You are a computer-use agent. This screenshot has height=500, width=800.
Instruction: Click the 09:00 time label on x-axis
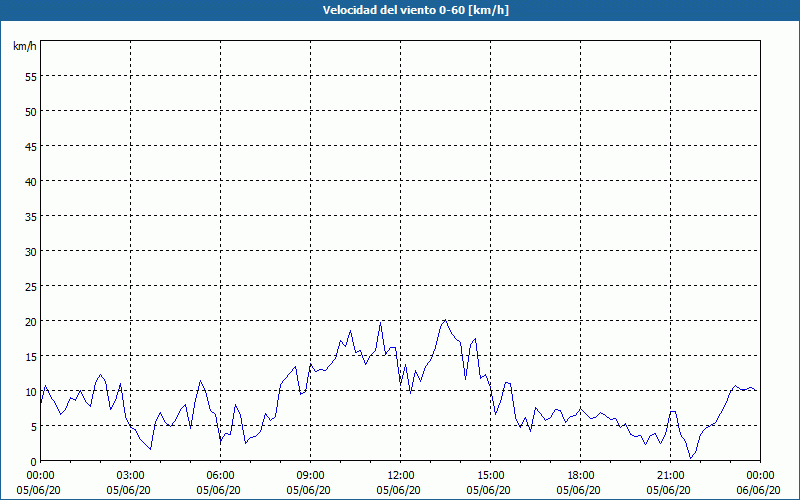310,476
